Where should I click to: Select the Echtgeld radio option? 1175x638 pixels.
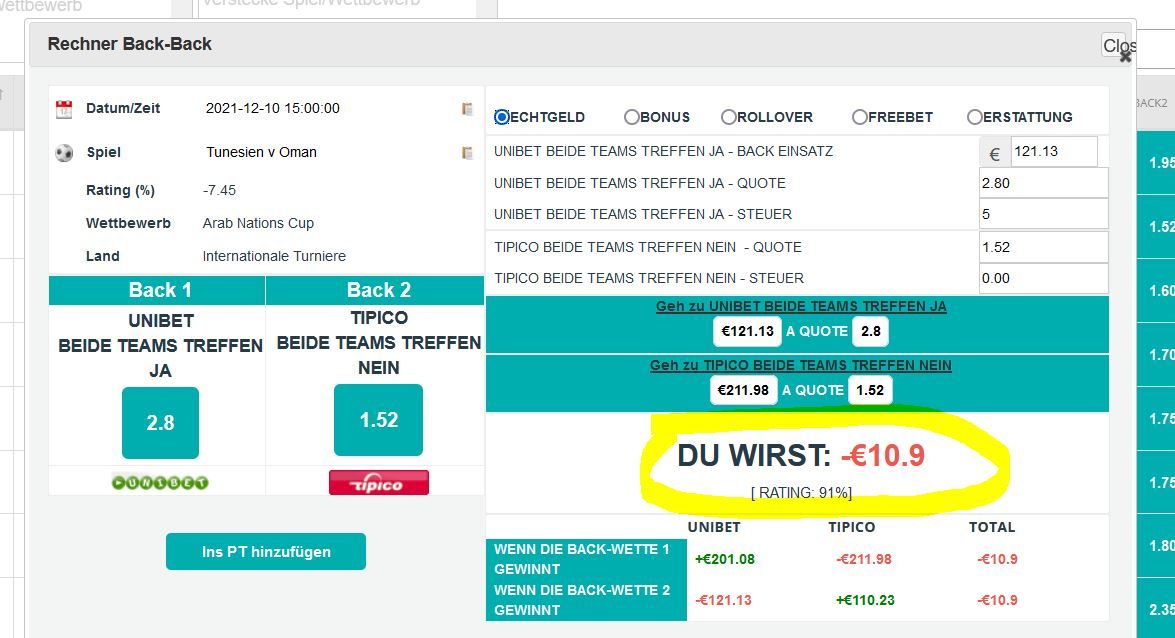[502, 117]
